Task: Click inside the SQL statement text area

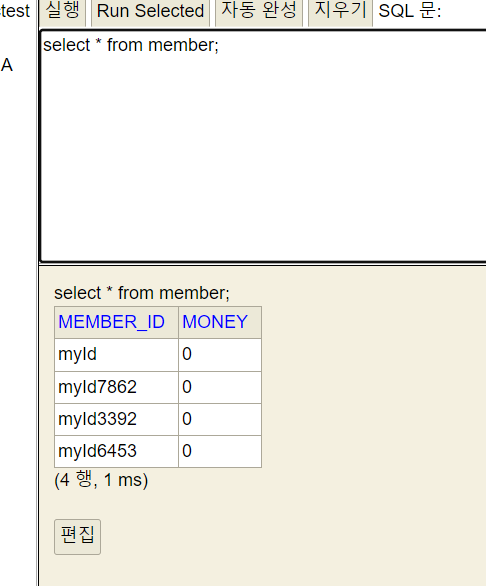Action: [x=264, y=146]
